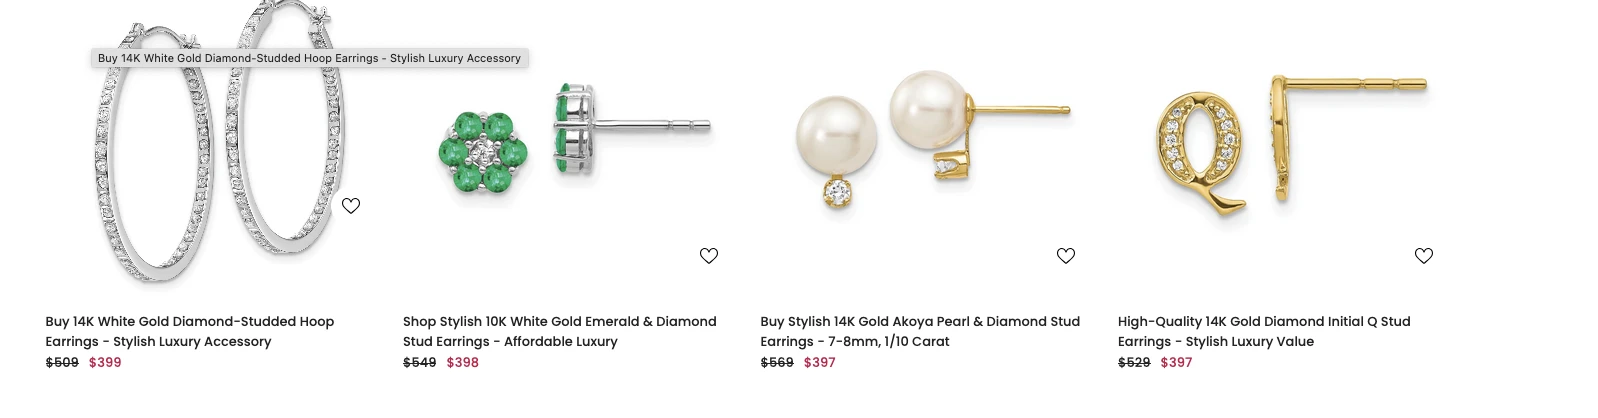This screenshot has height=418, width=1598.
Task: Click the $397 price under Initial Q earrings
Action: (1176, 362)
